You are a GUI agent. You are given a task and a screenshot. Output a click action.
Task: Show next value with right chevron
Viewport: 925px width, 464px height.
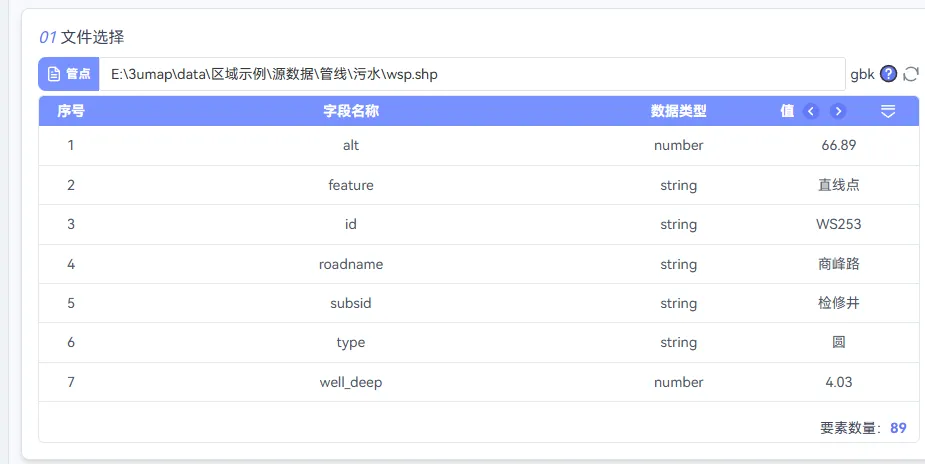point(838,111)
